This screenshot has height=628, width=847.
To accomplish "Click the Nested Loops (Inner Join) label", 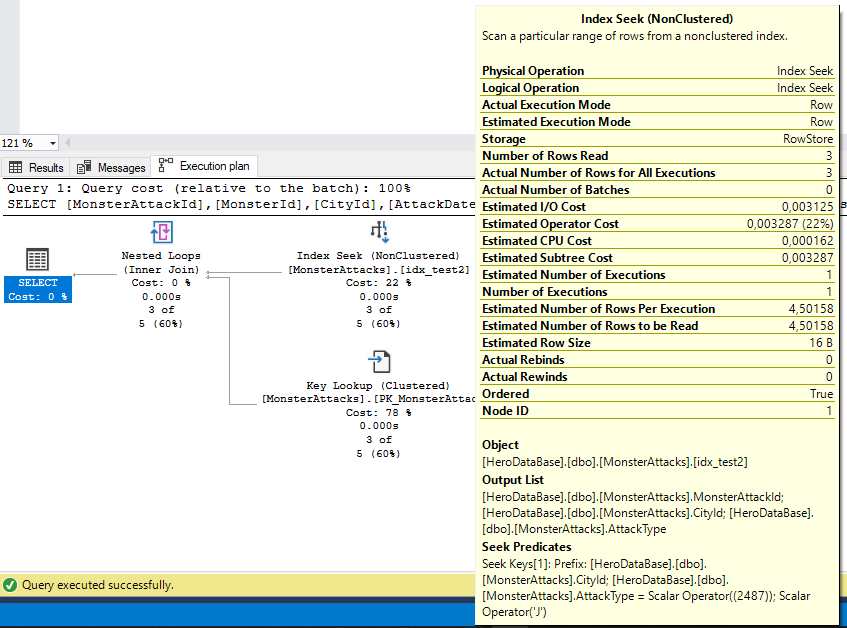I will click(x=161, y=262).
